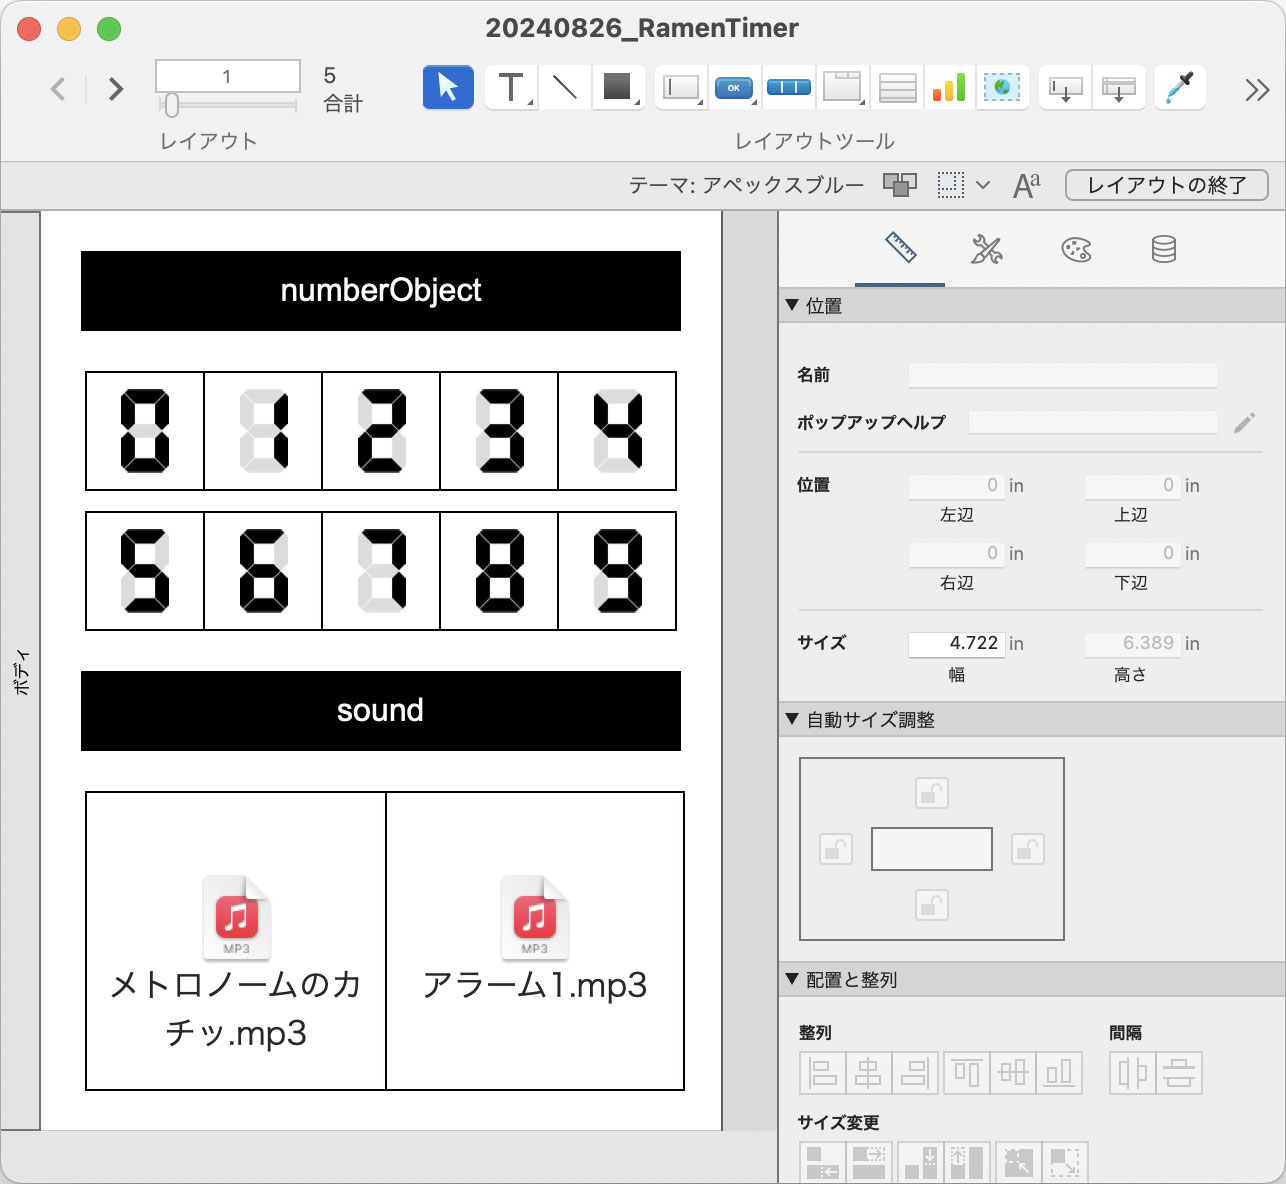Image resolution: width=1286 pixels, height=1184 pixels.
Task: Switch to the Position ruler tab
Action: pos(900,249)
